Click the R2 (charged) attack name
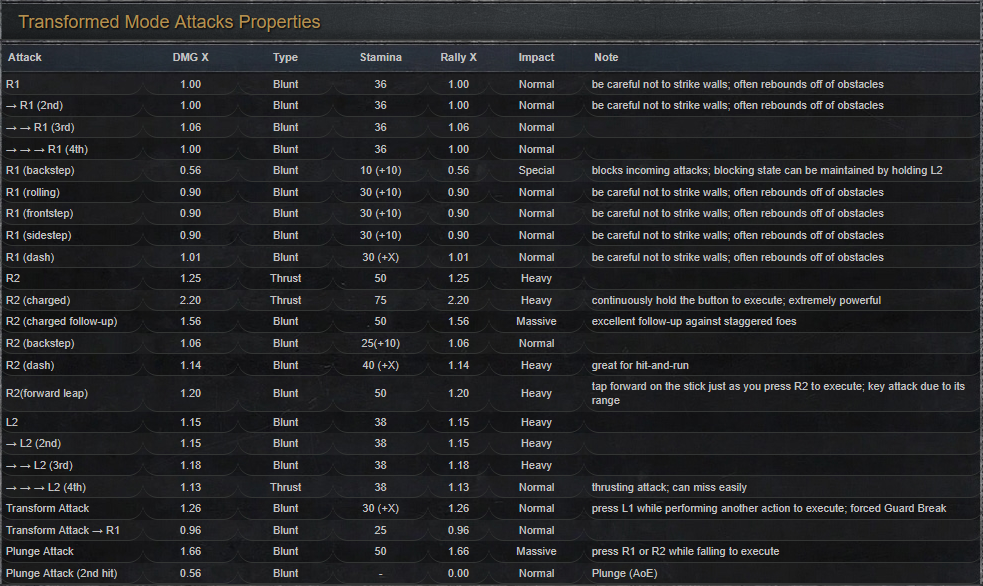The image size is (983, 586). tap(38, 300)
